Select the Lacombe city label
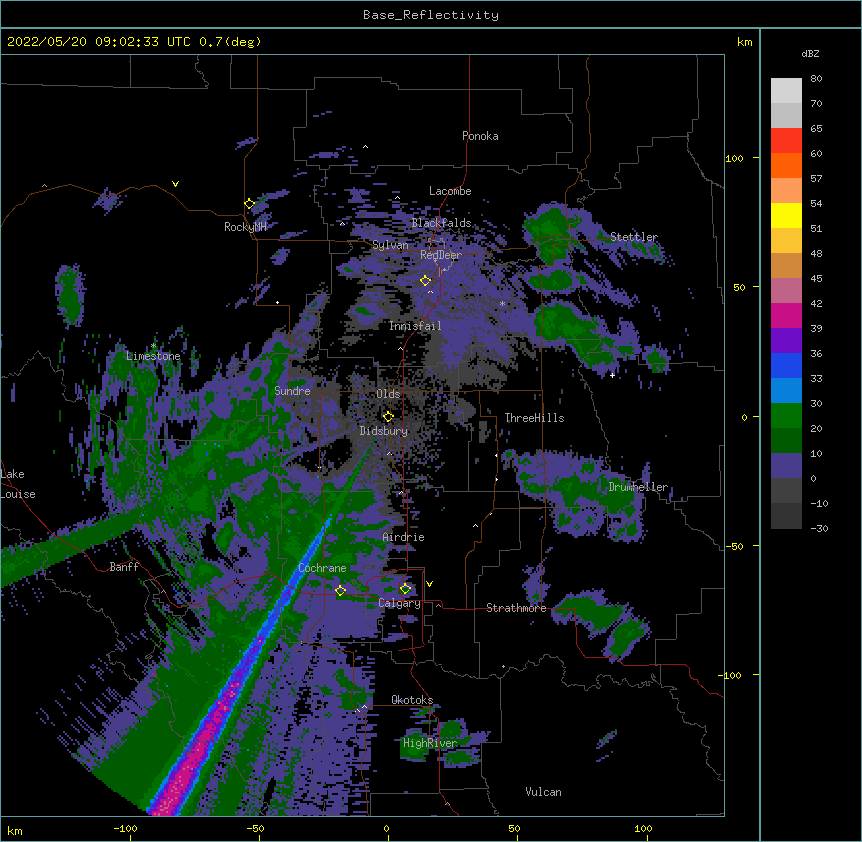Image resolution: width=862 pixels, height=842 pixels. tap(450, 191)
